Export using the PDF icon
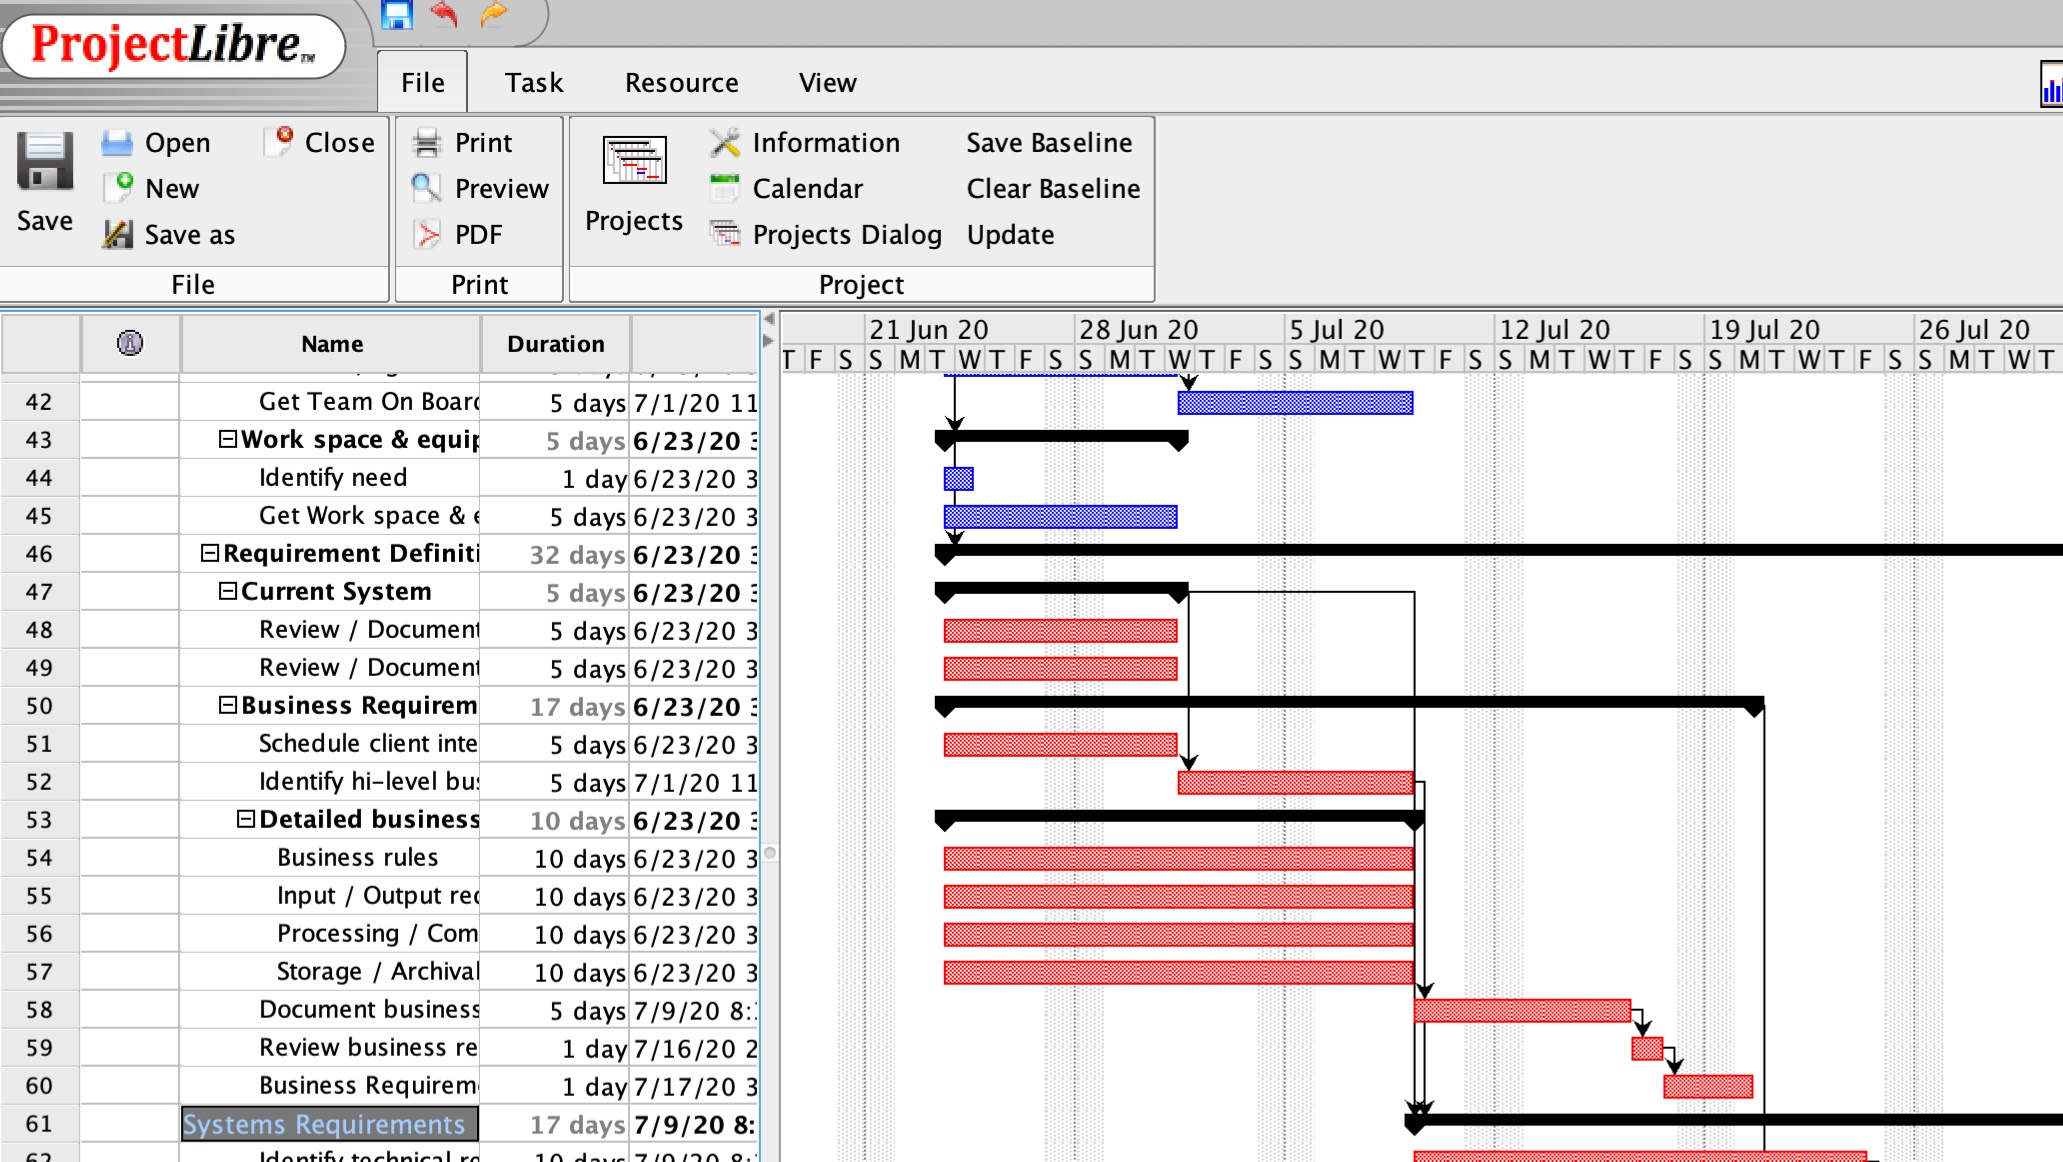This screenshot has height=1162, width=2063. coord(427,234)
